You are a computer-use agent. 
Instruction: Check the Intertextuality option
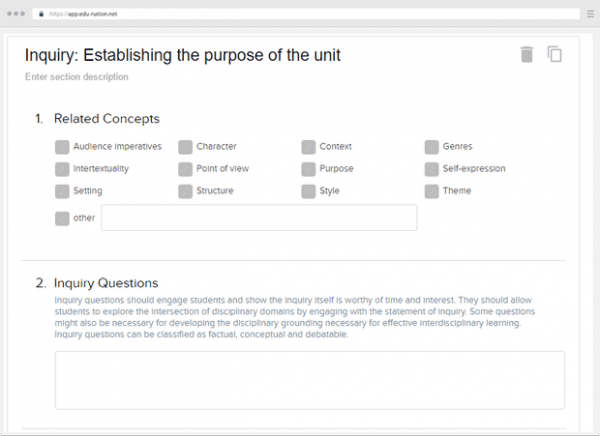[x=63, y=169]
